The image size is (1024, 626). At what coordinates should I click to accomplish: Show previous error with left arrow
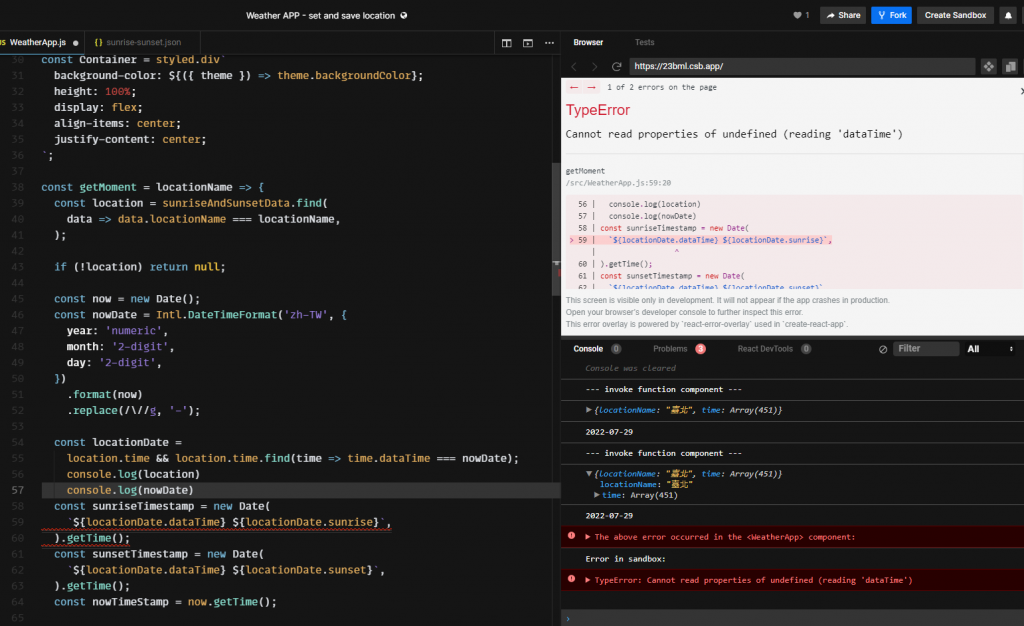[573, 87]
